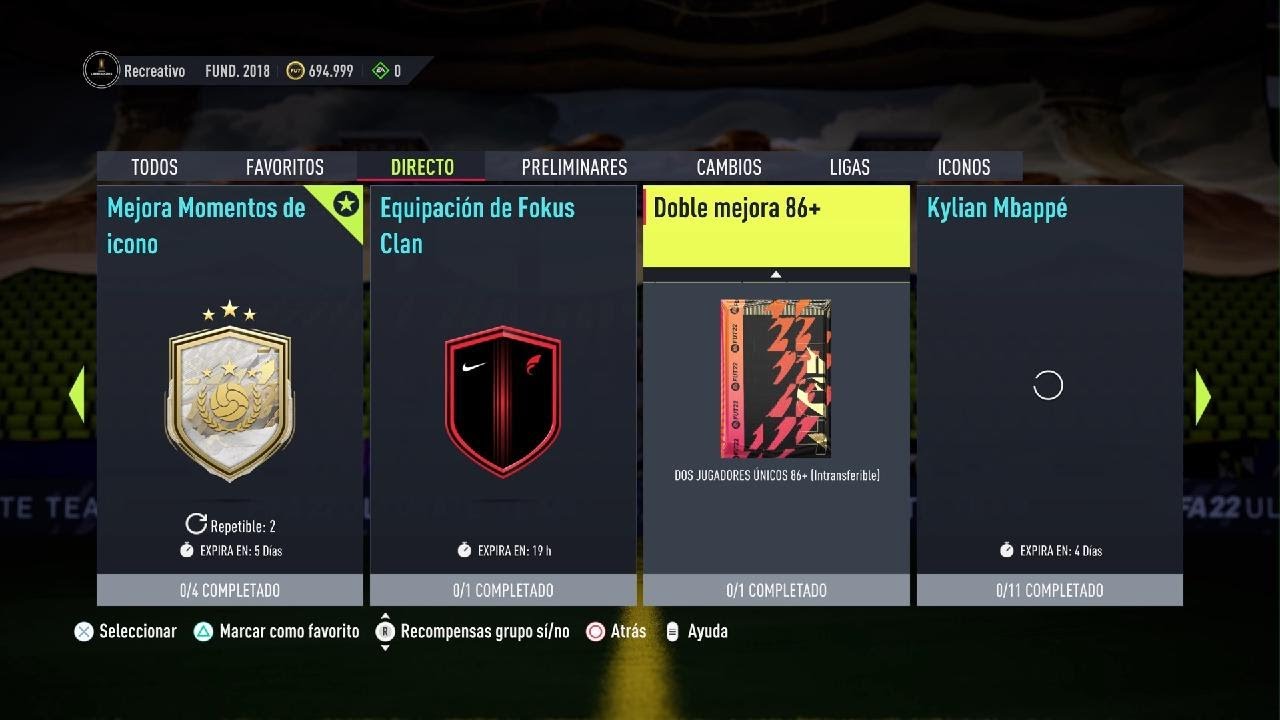Click the FUT coins balance icon
This screenshot has height=720, width=1280.
(x=295, y=71)
